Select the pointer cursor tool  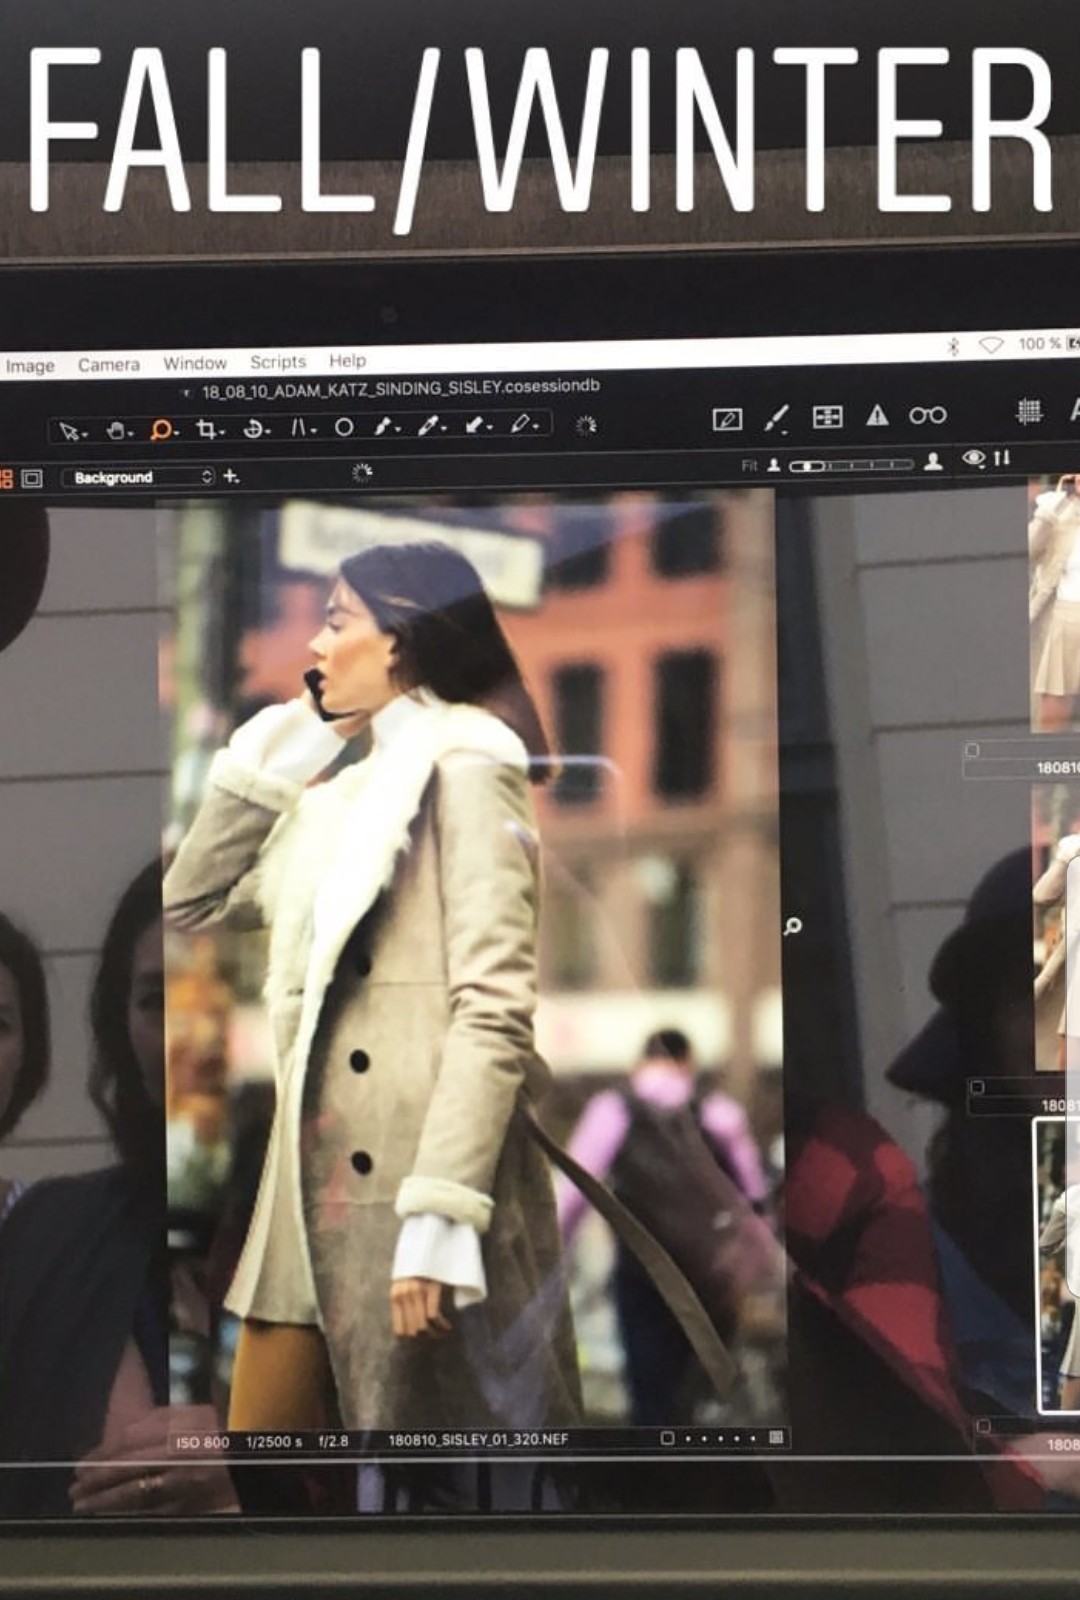point(68,431)
